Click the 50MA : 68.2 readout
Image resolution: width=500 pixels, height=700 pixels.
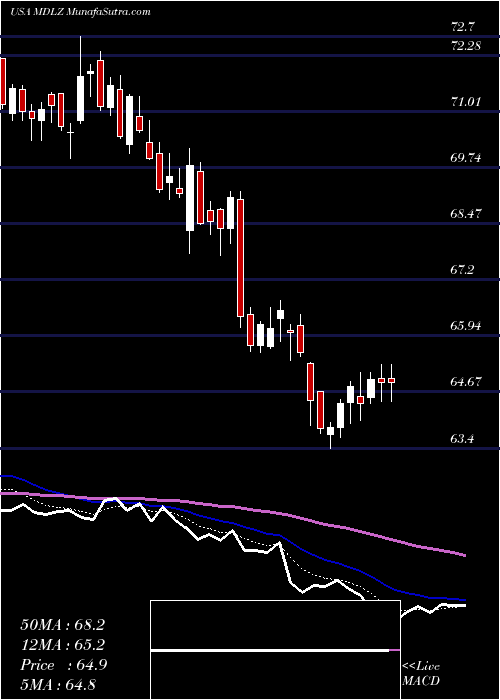(x=63, y=625)
